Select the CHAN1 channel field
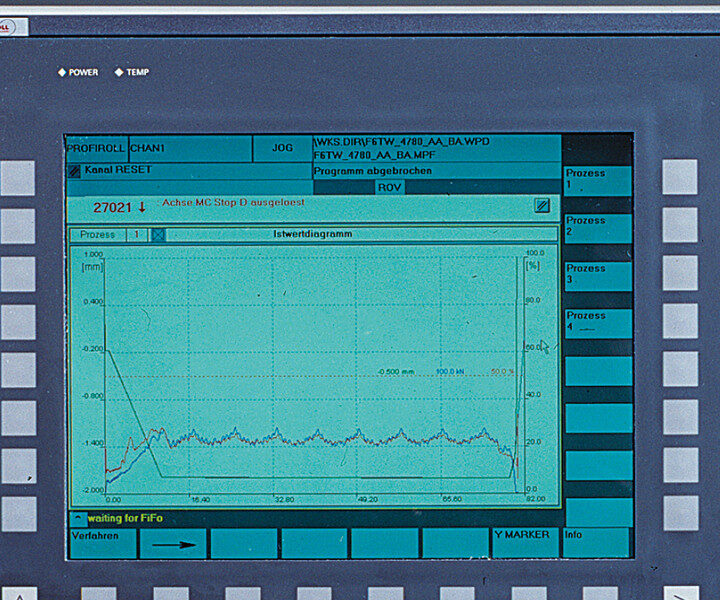This screenshot has height=600, width=720. 189,148
